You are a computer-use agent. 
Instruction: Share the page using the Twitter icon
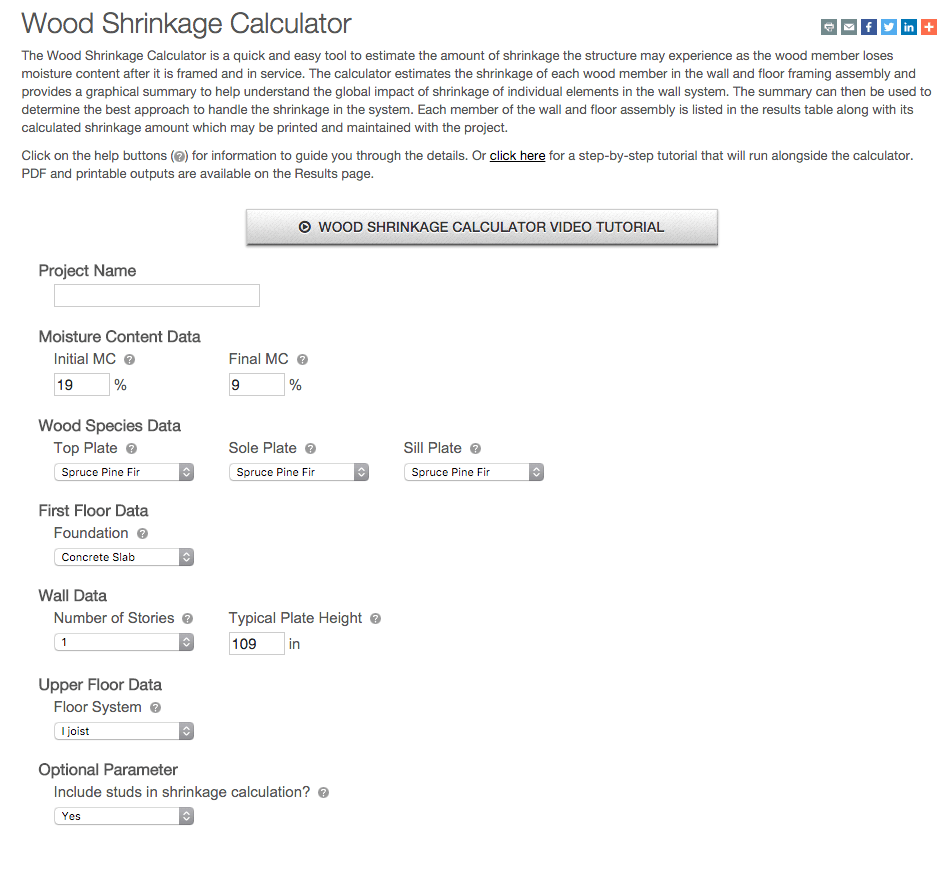pos(889,27)
